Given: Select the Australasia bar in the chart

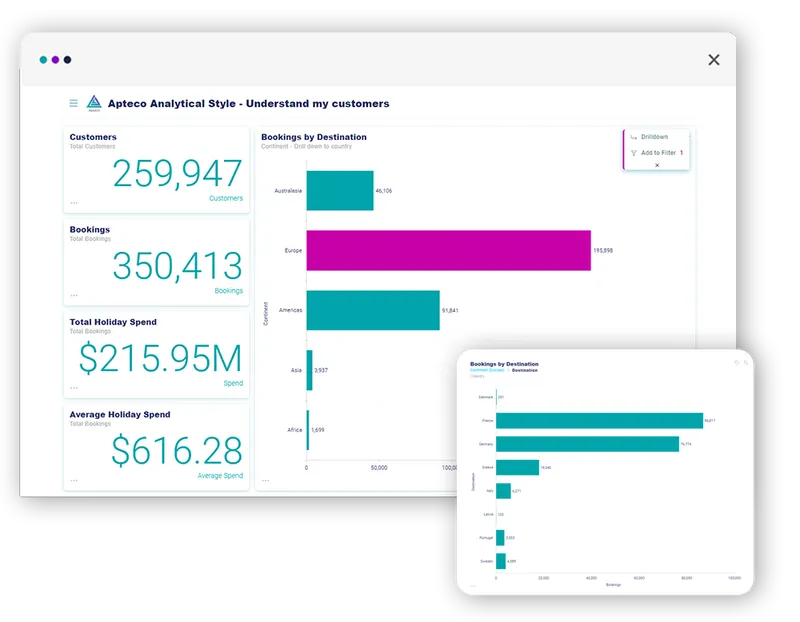Looking at the screenshot, I should [x=340, y=190].
